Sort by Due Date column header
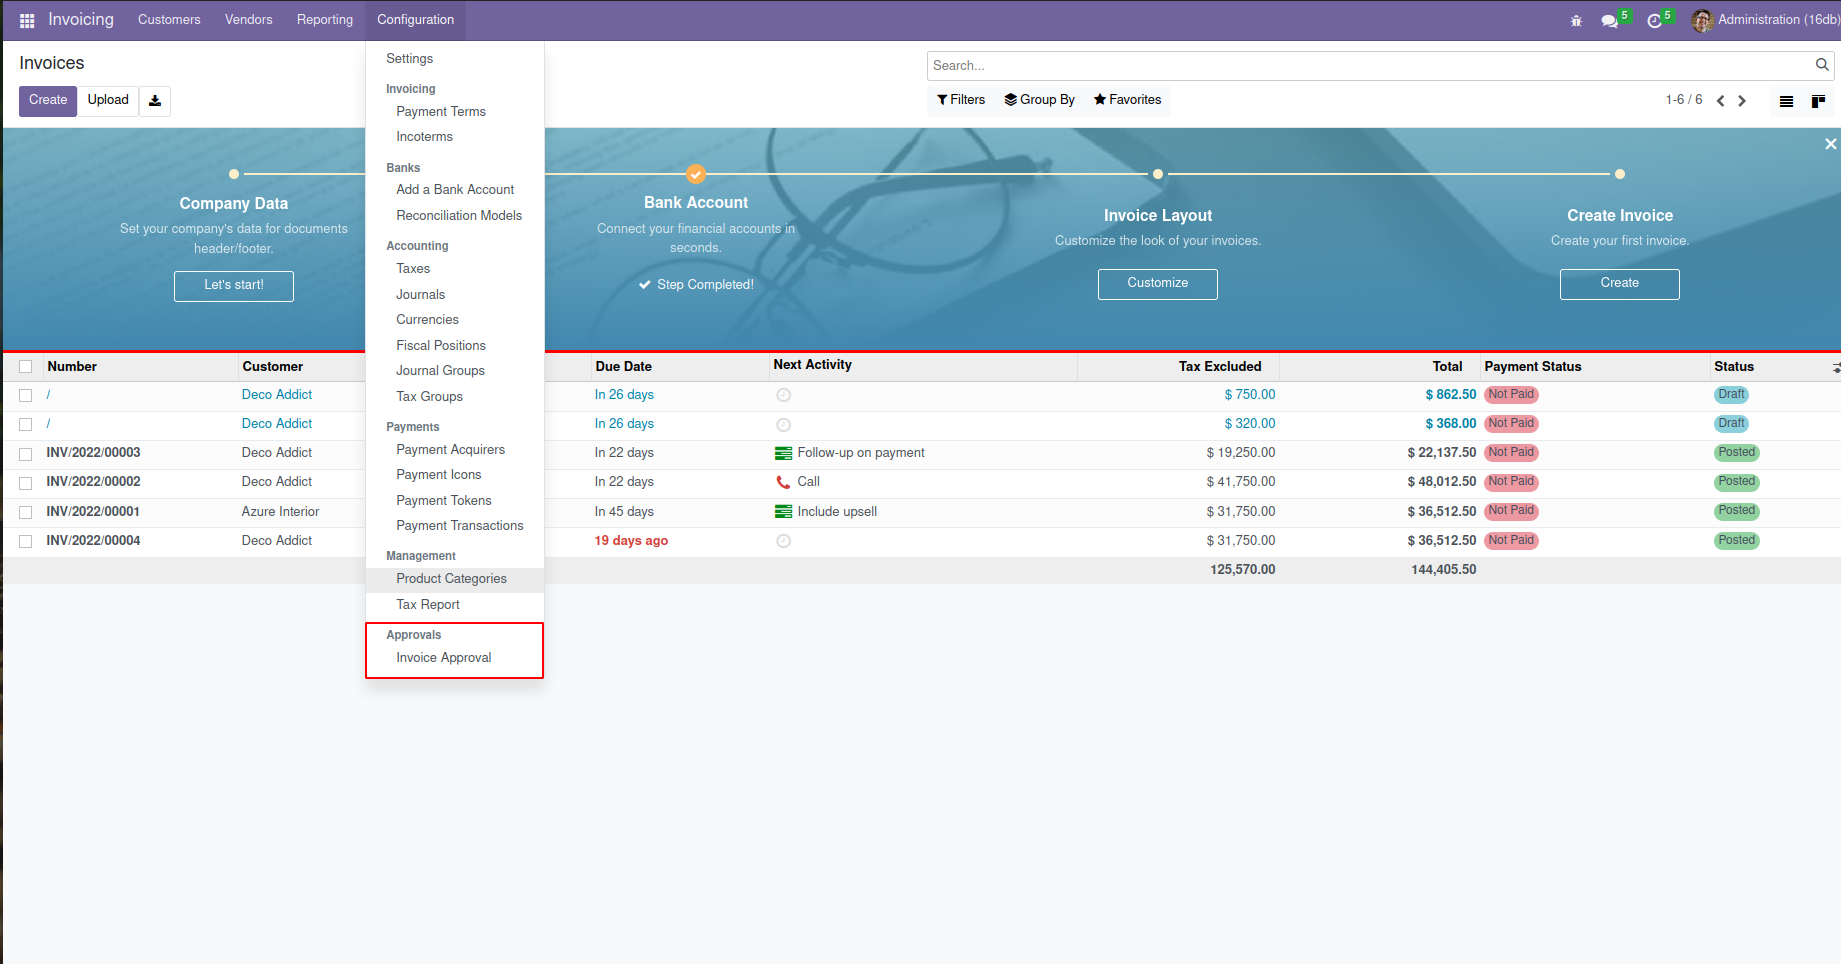This screenshot has height=964, width=1841. (x=624, y=367)
